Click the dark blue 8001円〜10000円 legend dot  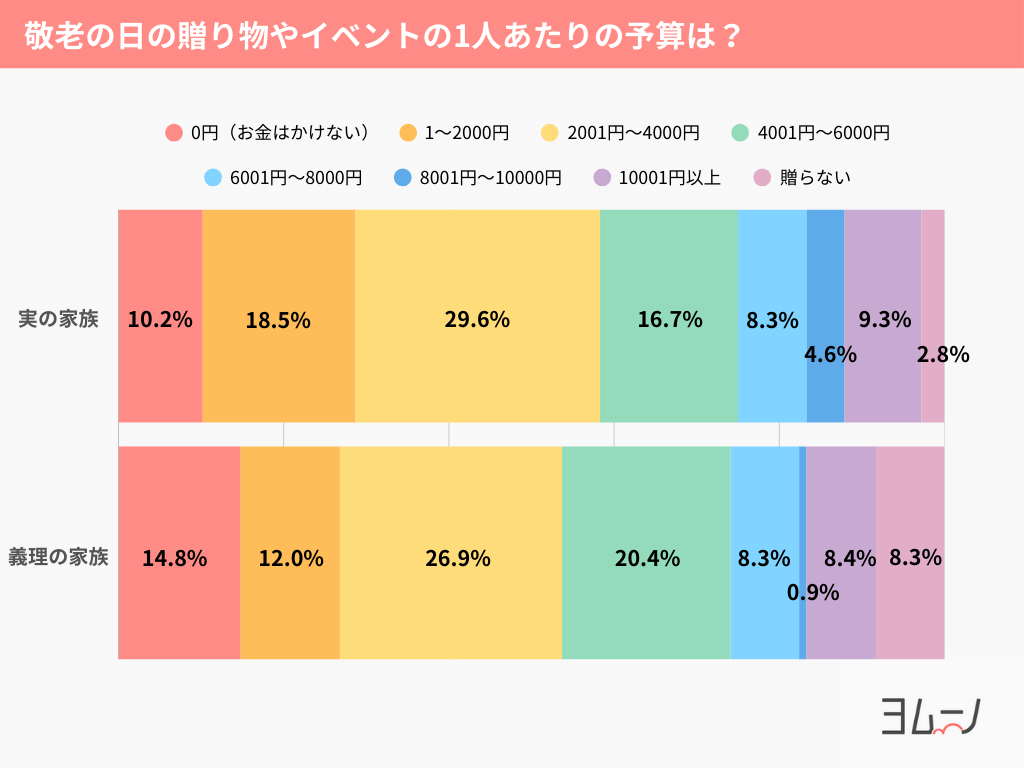pyautogui.click(x=403, y=178)
